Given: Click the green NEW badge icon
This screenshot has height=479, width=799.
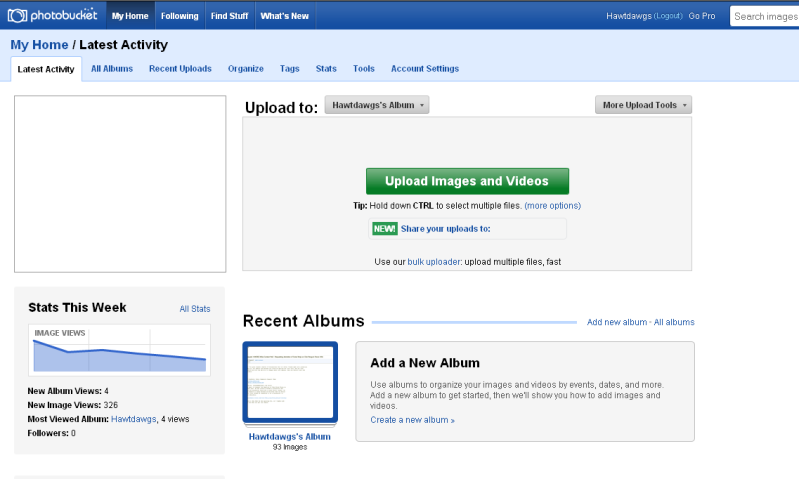Looking at the screenshot, I should [x=385, y=228].
